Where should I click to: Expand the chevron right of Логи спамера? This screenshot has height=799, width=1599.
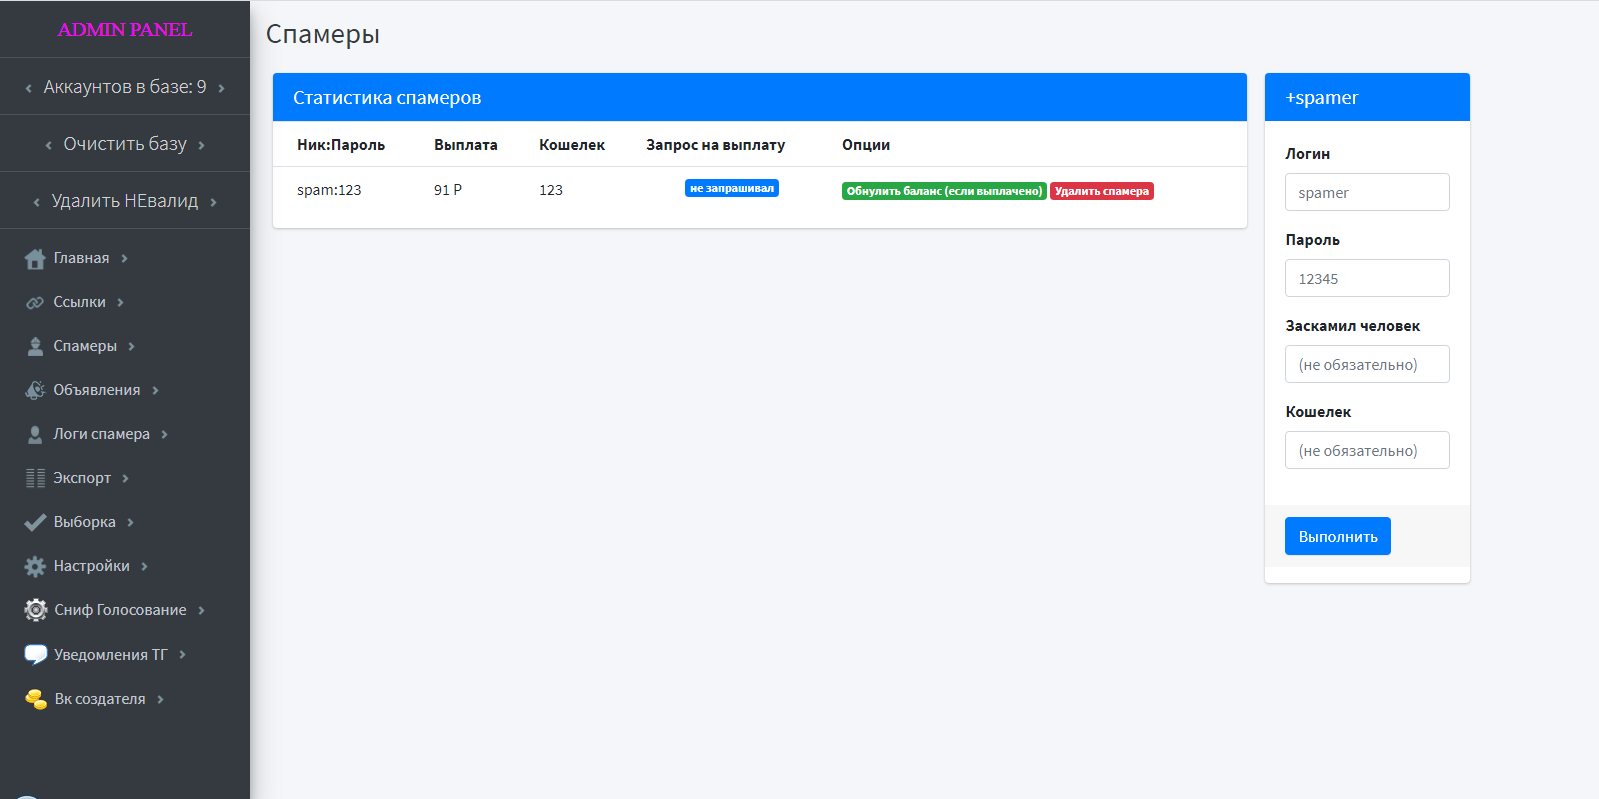point(165,435)
